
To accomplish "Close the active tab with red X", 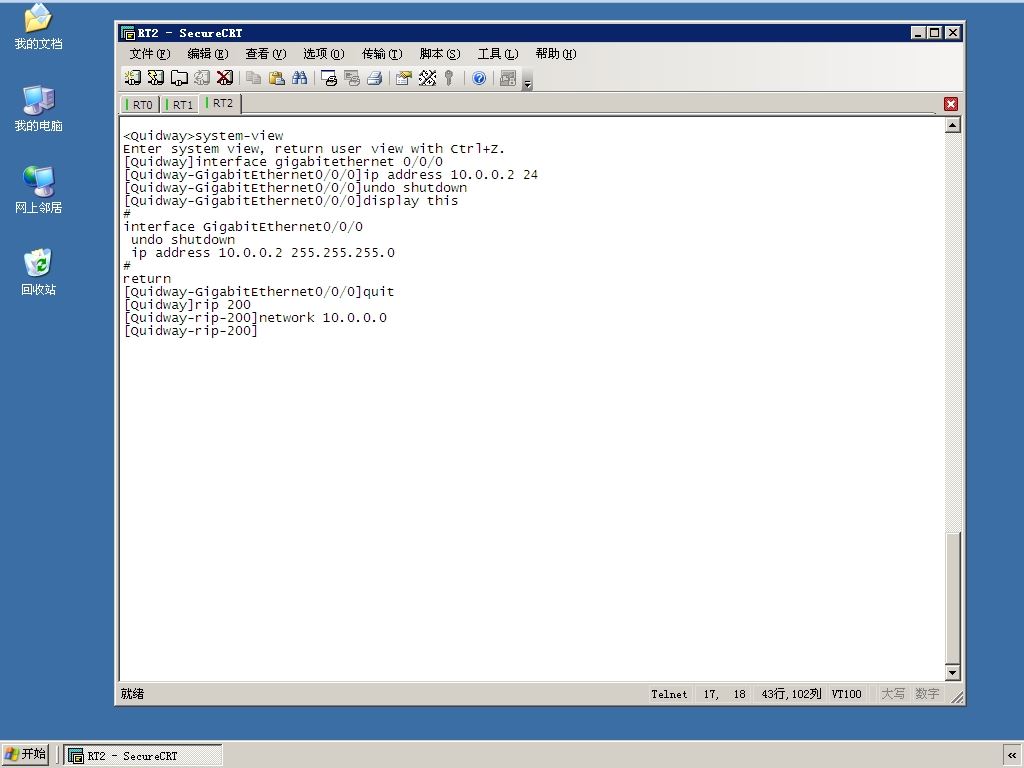I will click(x=950, y=104).
